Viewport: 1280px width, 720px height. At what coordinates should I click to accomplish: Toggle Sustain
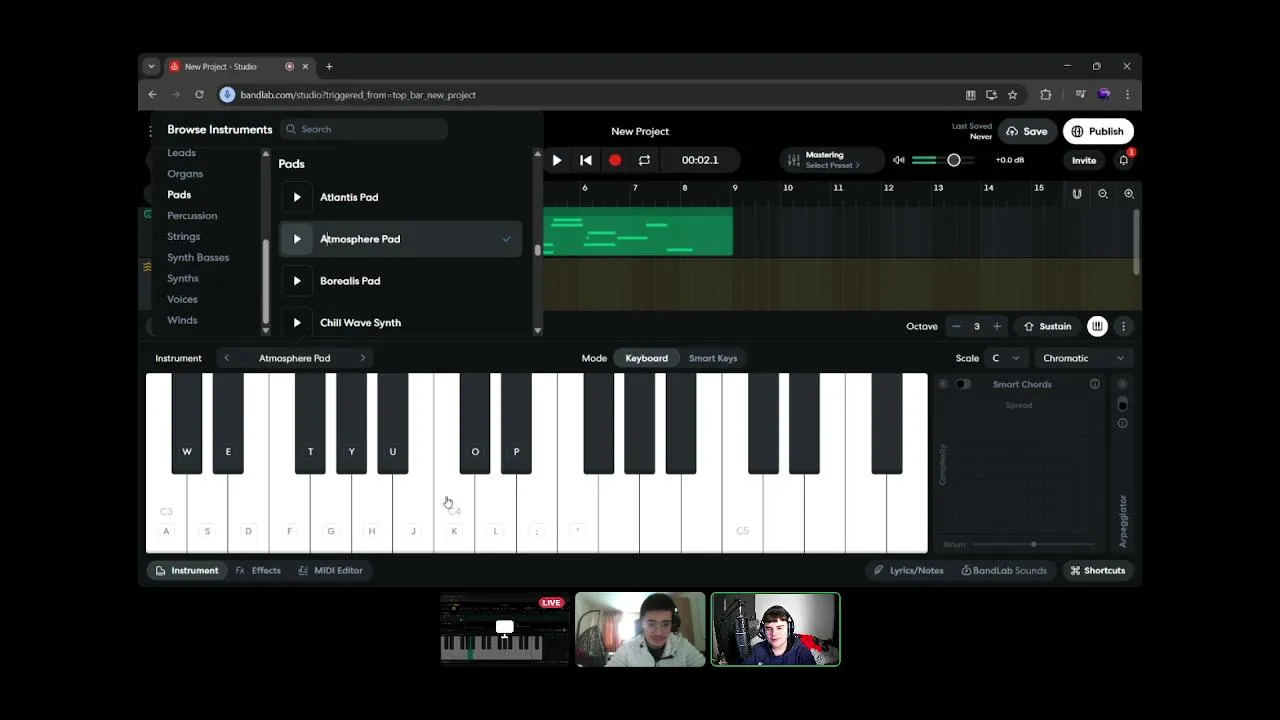click(1047, 326)
